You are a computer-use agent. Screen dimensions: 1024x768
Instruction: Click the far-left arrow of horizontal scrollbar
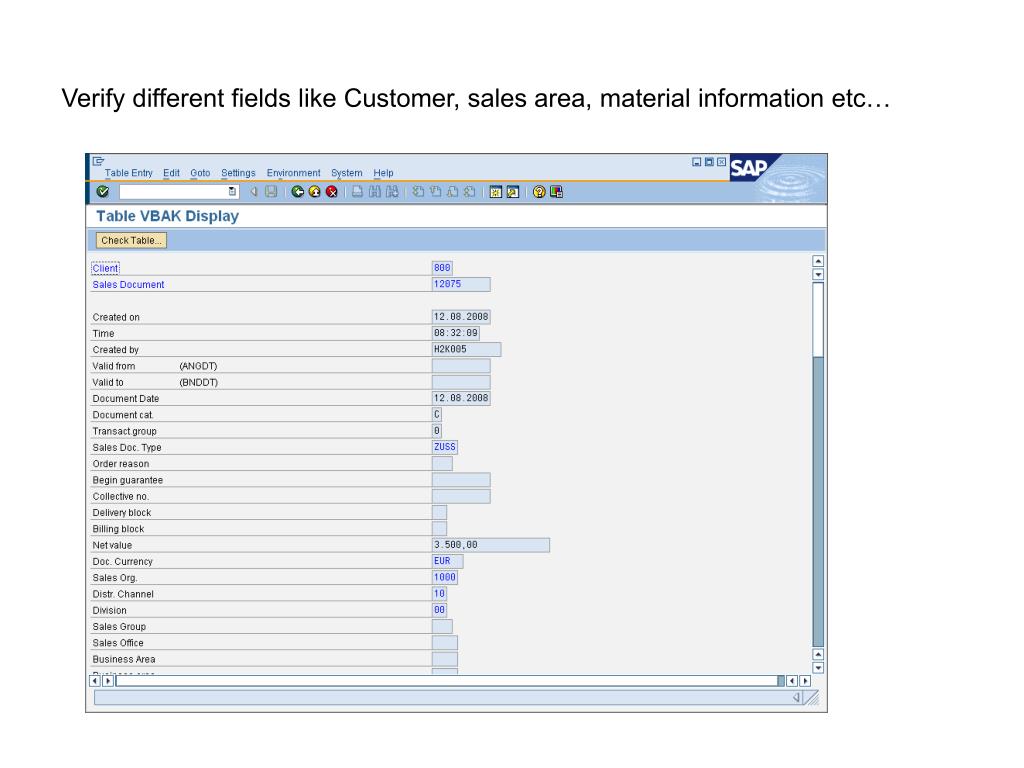click(x=95, y=681)
